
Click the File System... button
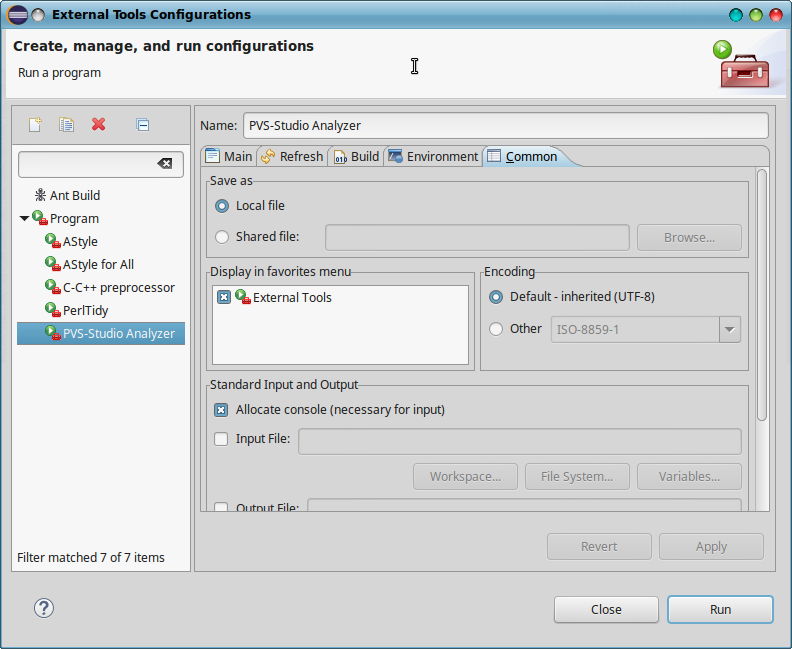577,476
